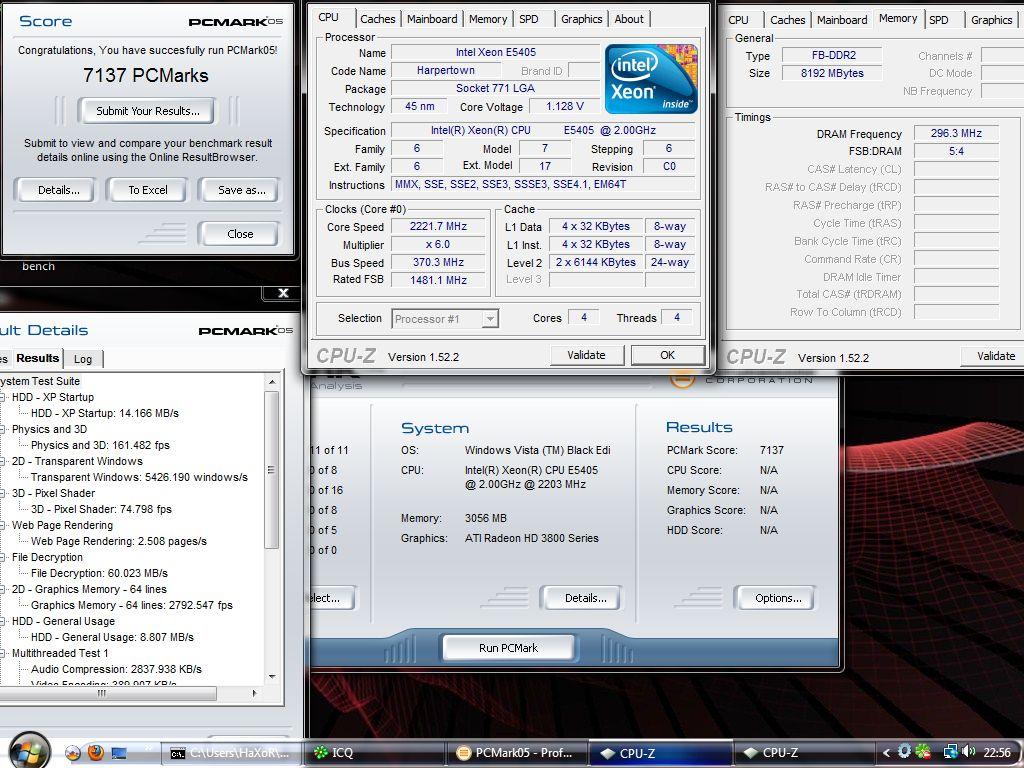The height and width of the screenshot is (768, 1024).
Task: Select the Log tab in Result Details
Action: [83, 359]
